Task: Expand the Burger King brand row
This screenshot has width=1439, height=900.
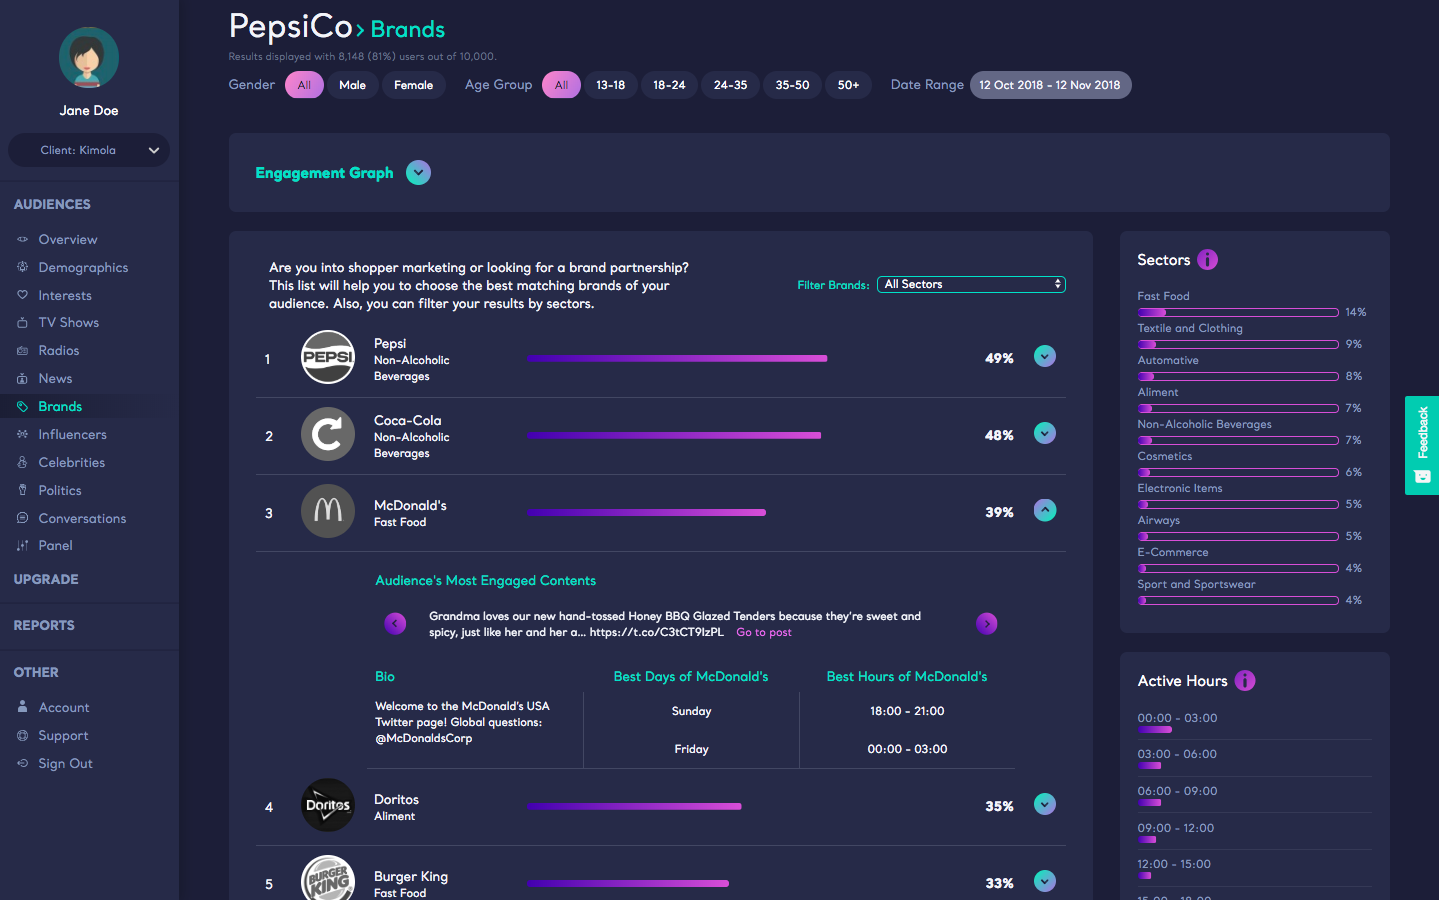Action: pos(1045,881)
